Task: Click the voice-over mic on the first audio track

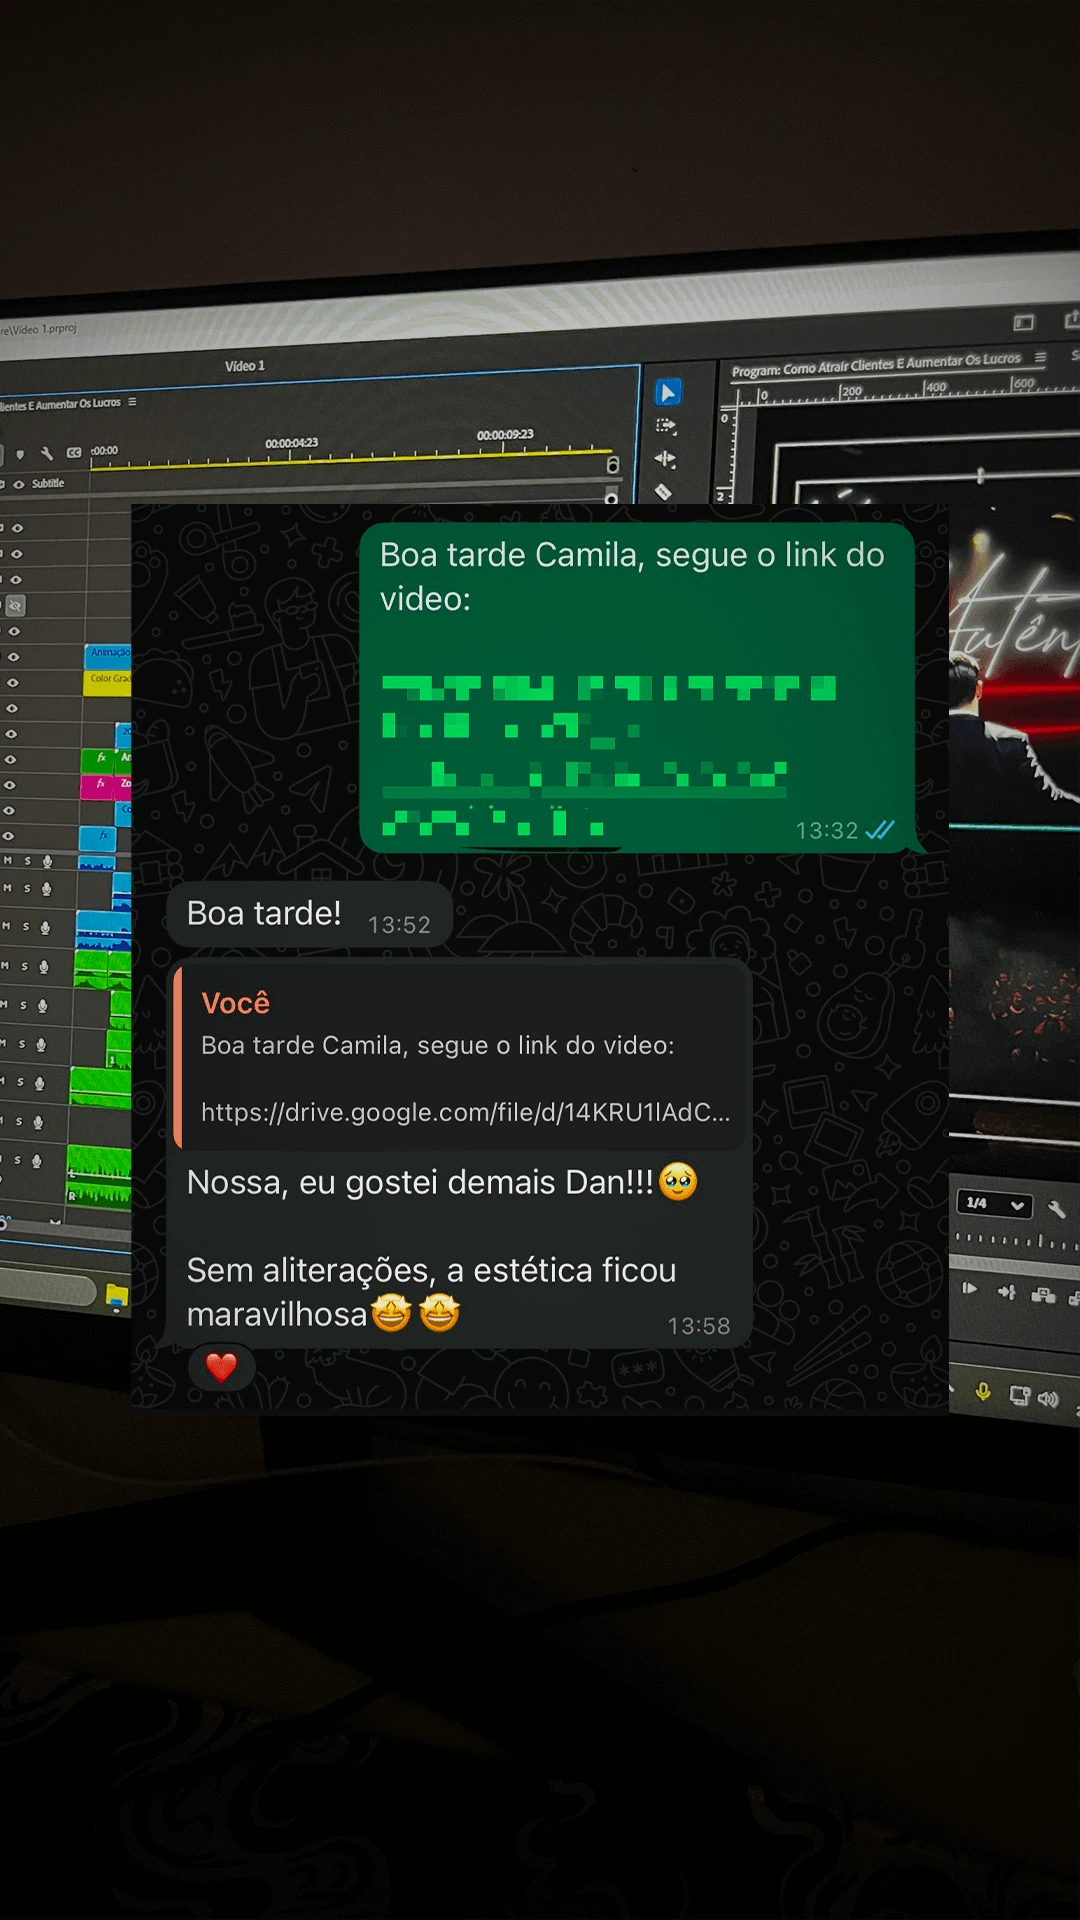Action: 47,861
